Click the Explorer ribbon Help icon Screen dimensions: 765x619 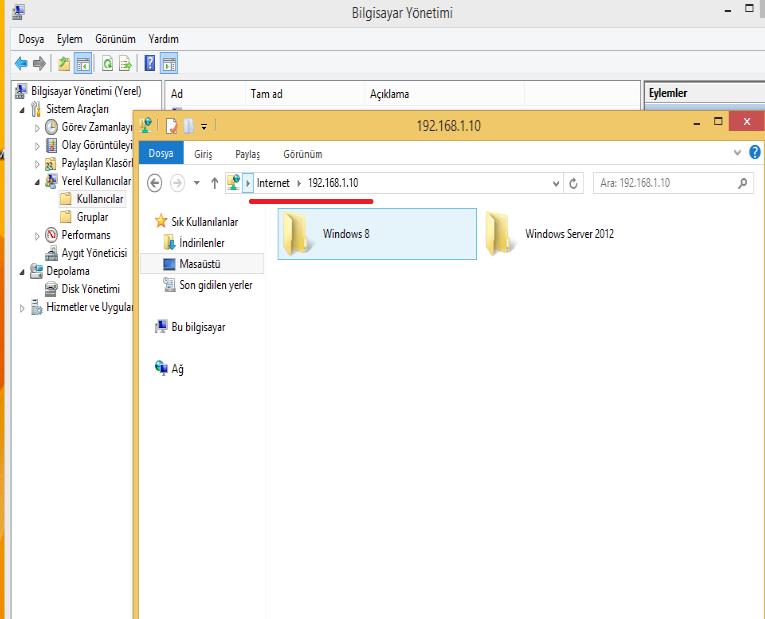754,153
